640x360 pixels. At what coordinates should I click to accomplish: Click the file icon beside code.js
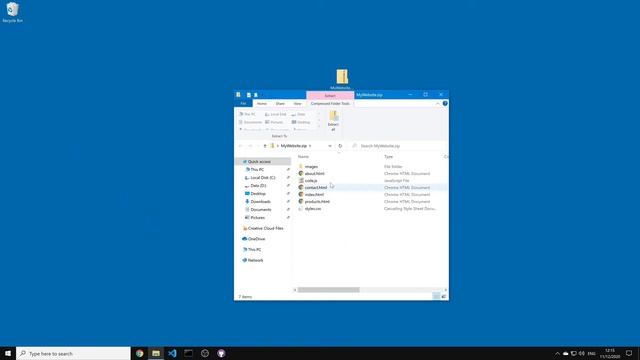(301, 180)
